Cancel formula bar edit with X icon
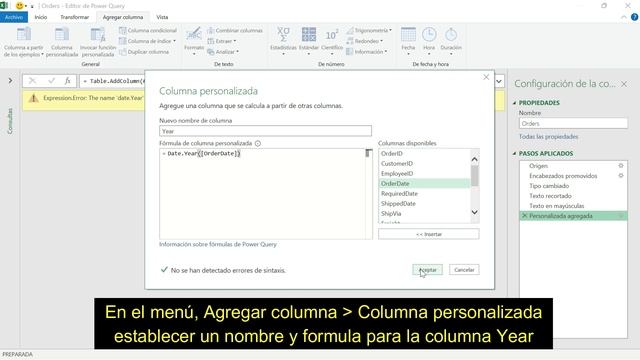This screenshot has height=360, width=640. pos(32,81)
